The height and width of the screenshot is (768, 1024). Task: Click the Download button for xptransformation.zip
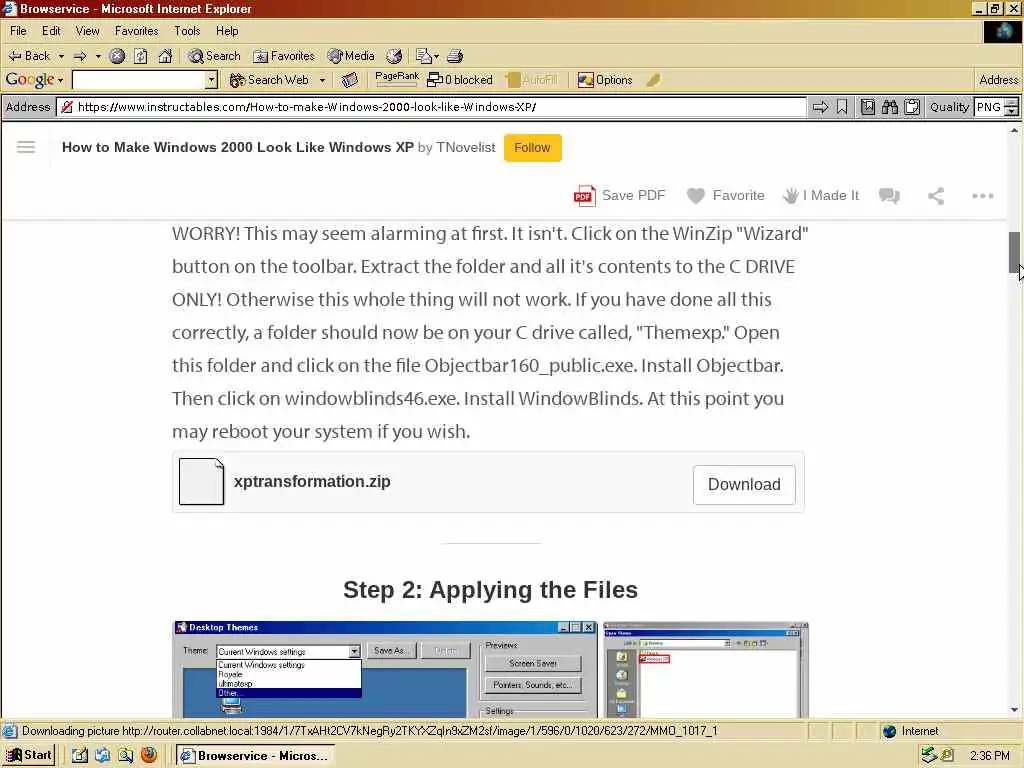[x=744, y=485]
